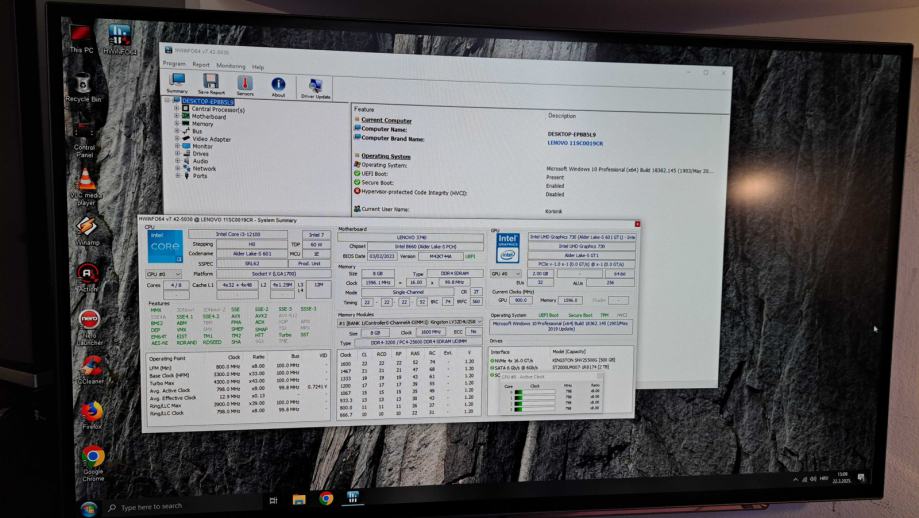The image size is (919, 518).
Task: Open the Control Panel desktop icon
Action: [x=84, y=139]
